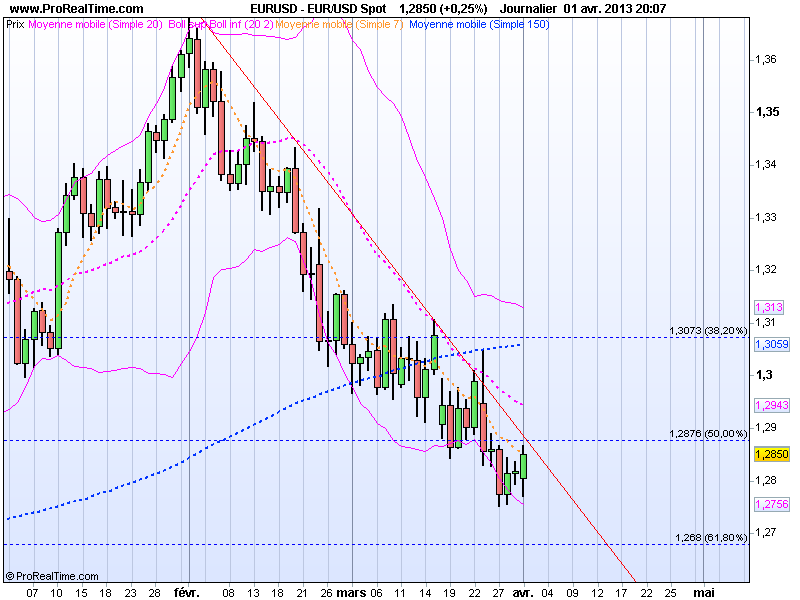
Task: Click the 1,29 price axis label
Action: point(766,428)
